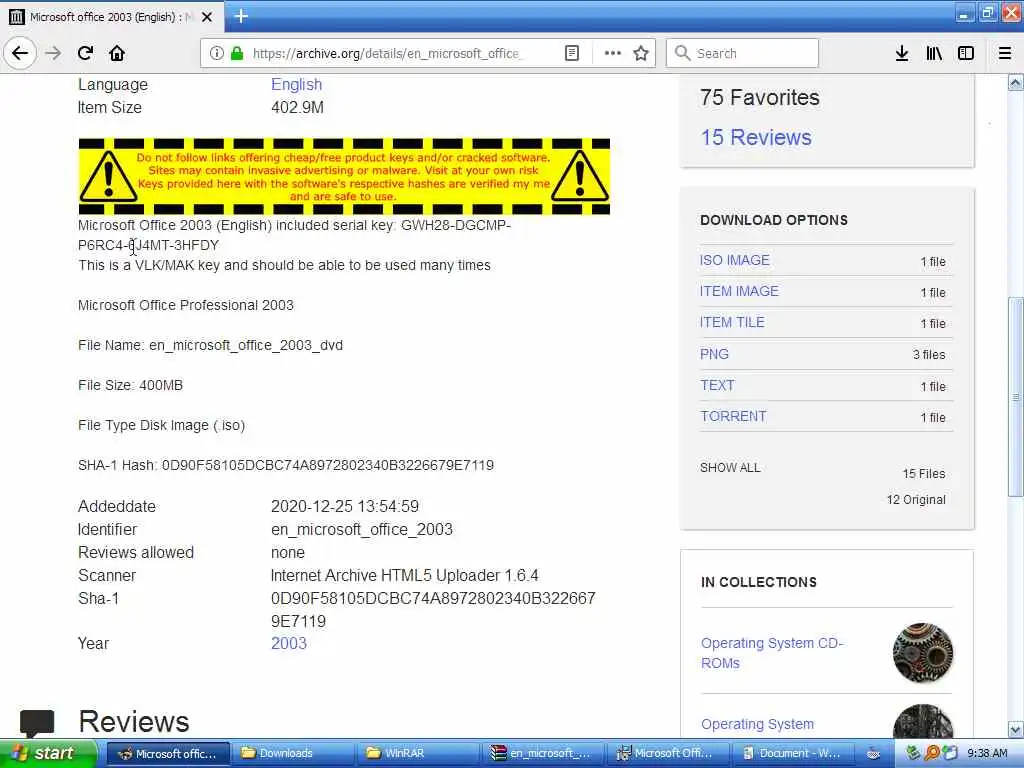Close the Microsoft office 2003 tab
The width and height of the screenshot is (1024, 768).
tap(207, 17)
